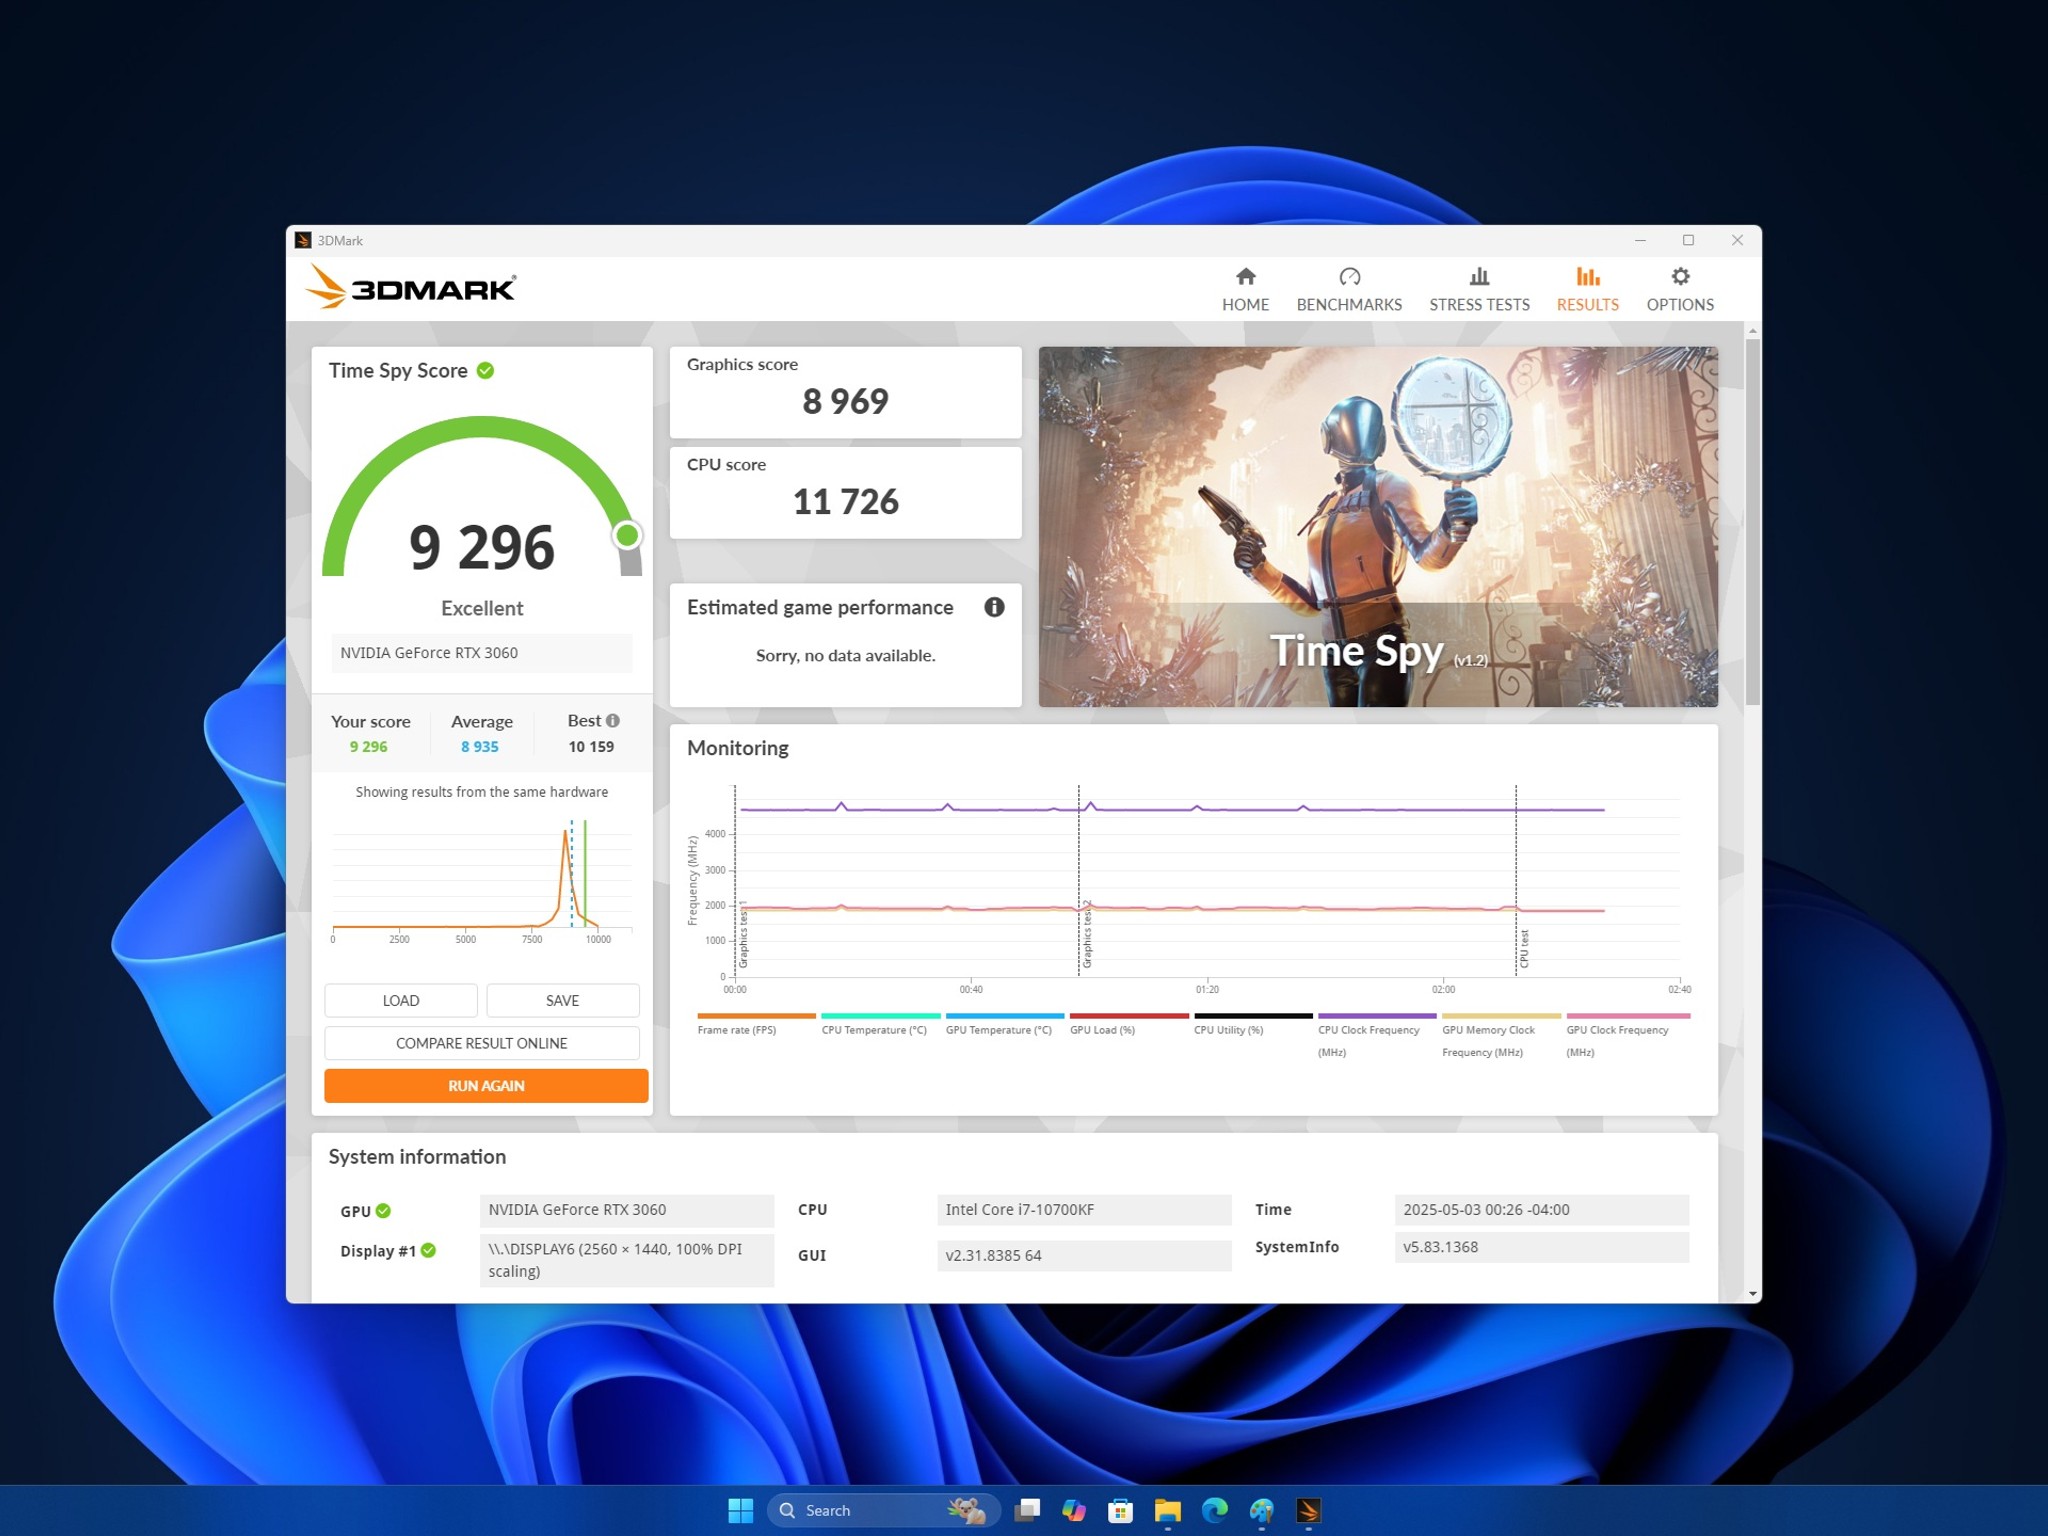Click the CPU score value 11 726
Image resolution: width=2048 pixels, height=1536 pixels.
pyautogui.click(x=846, y=501)
